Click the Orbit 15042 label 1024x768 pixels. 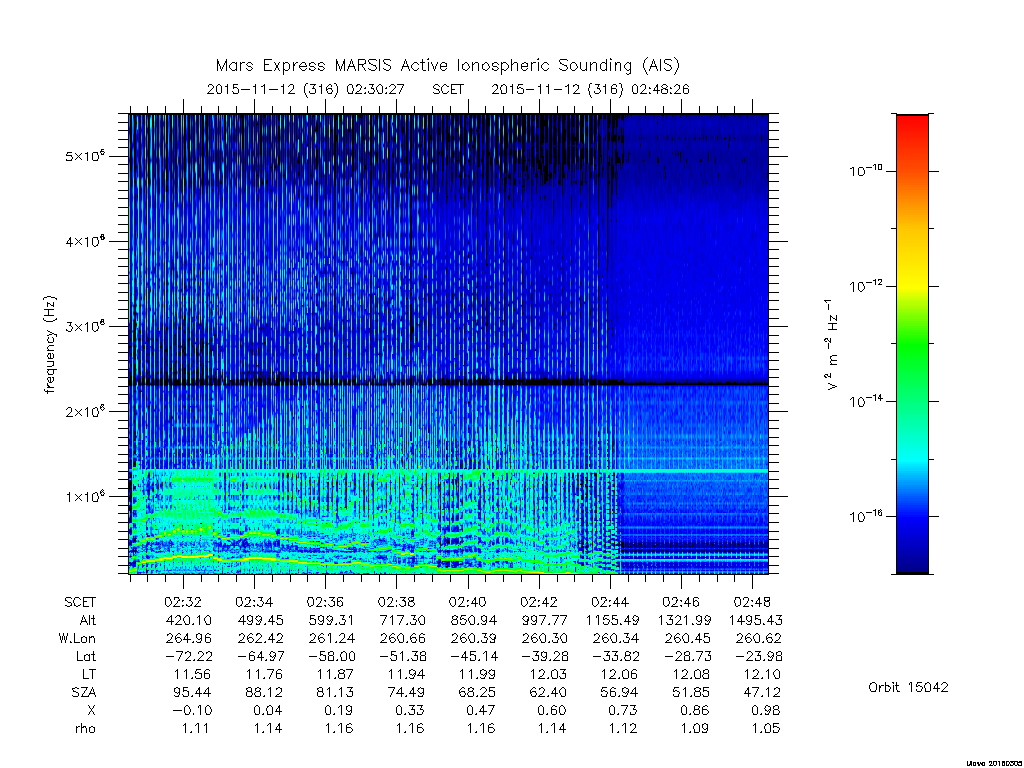pyautogui.click(x=908, y=688)
